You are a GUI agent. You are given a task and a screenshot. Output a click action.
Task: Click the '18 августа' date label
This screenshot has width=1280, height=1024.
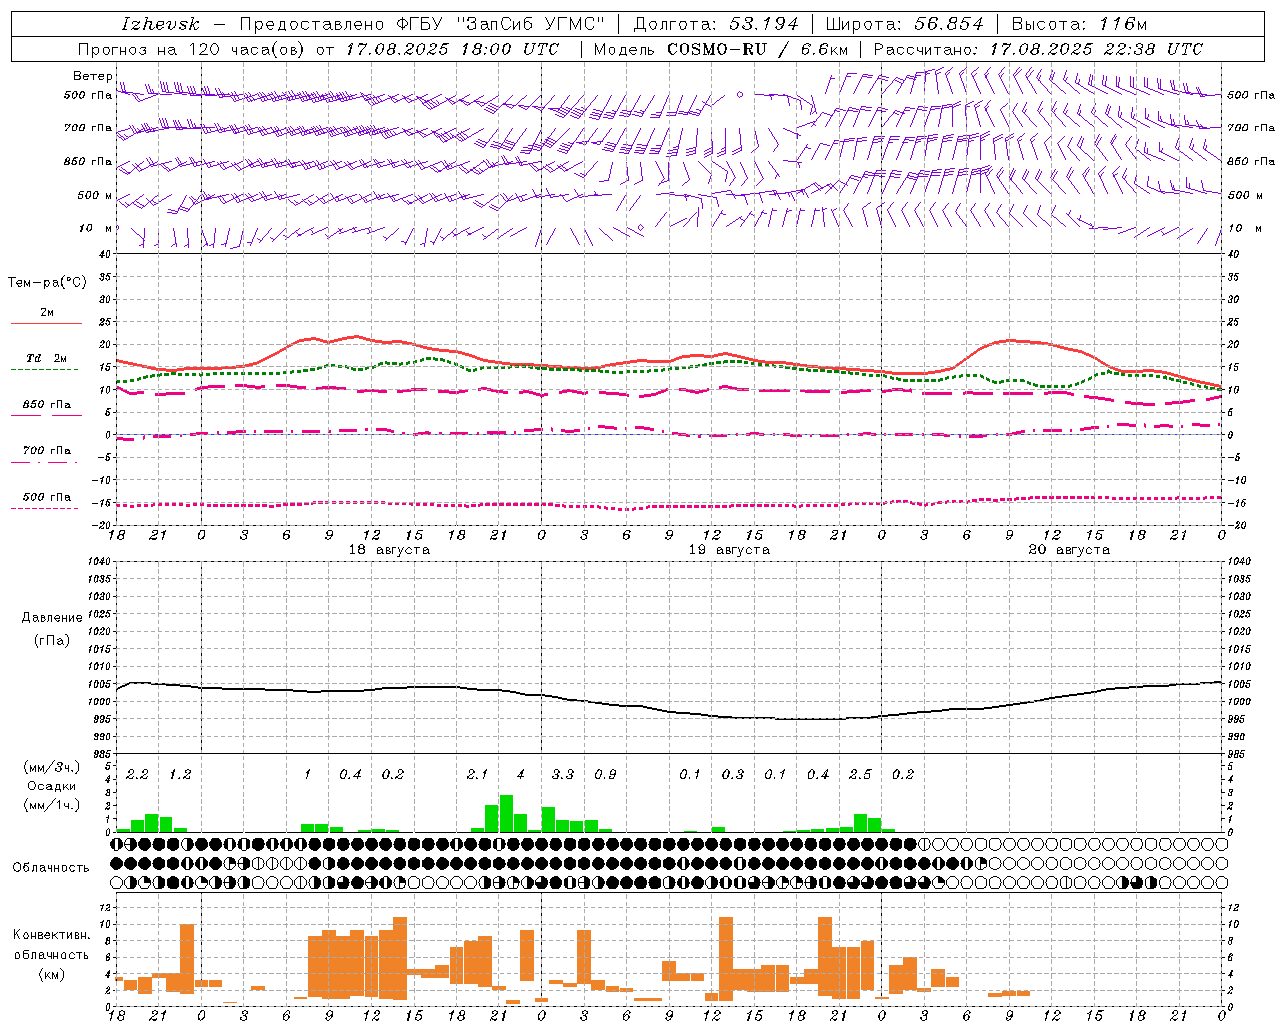click(x=389, y=550)
